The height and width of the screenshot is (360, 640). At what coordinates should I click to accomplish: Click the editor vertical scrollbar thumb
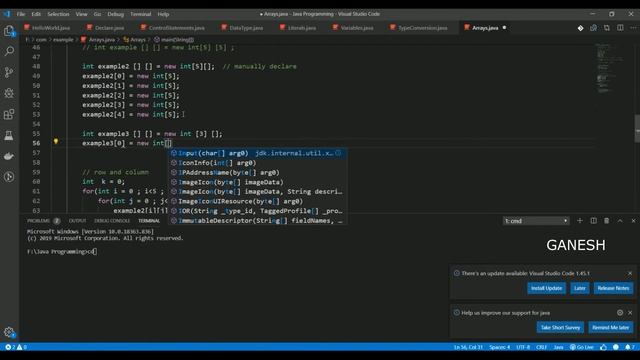[637, 129]
